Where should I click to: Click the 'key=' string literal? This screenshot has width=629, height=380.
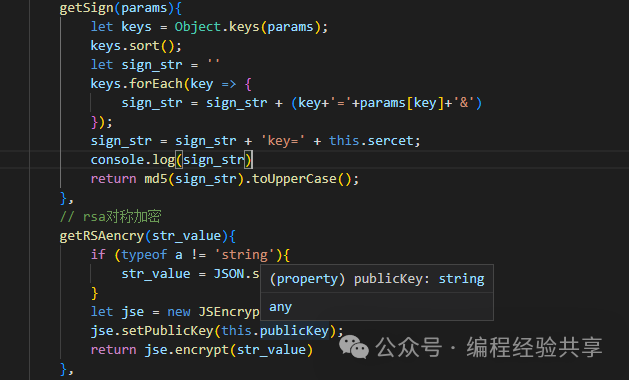[283, 140]
